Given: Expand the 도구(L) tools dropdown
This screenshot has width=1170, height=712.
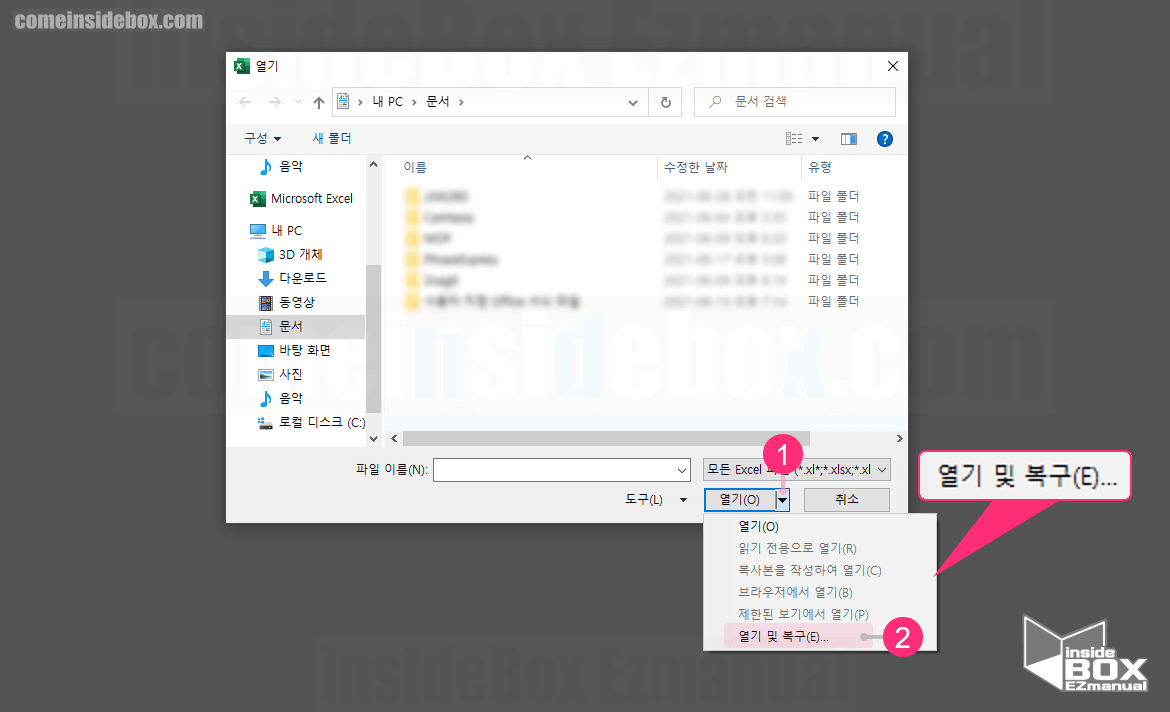Looking at the screenshot, I should (x=656, y=499).
